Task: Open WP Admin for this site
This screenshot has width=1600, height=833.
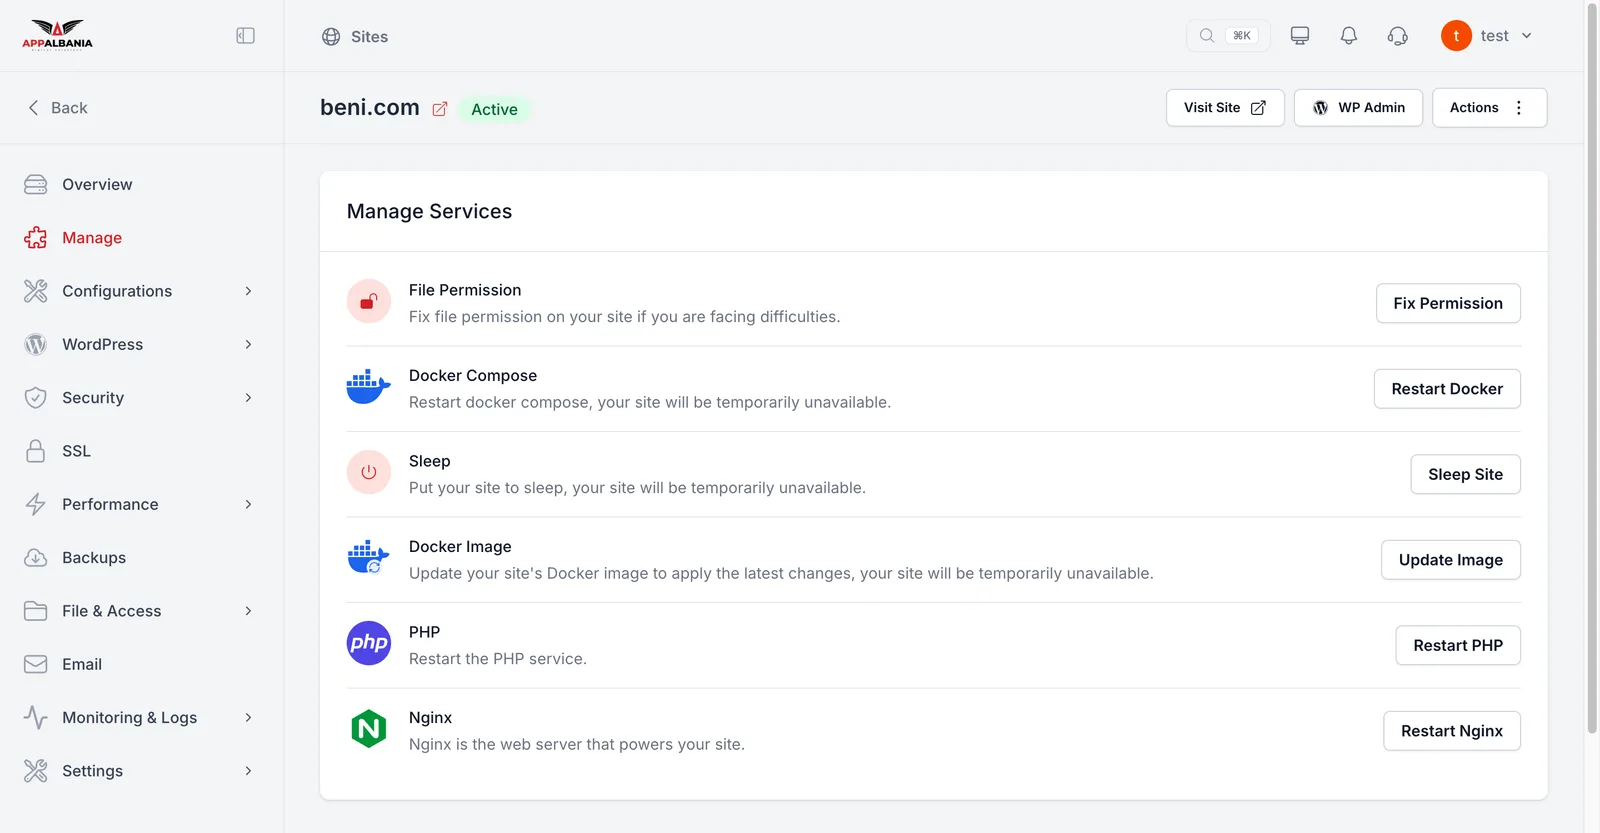Action: coord(1358,108)
